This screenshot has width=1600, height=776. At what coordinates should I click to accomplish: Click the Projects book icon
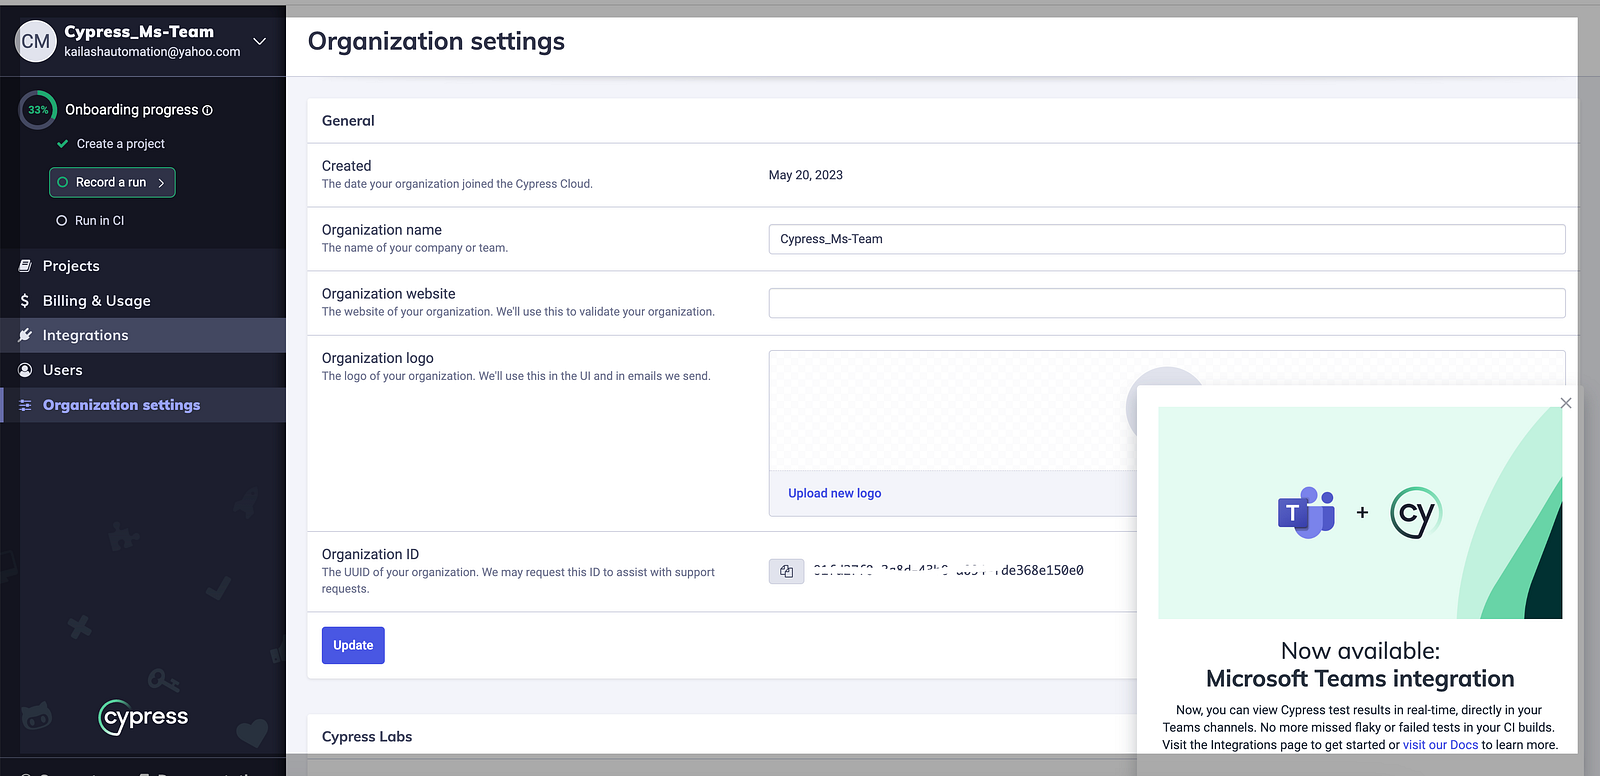pos(25,266)
